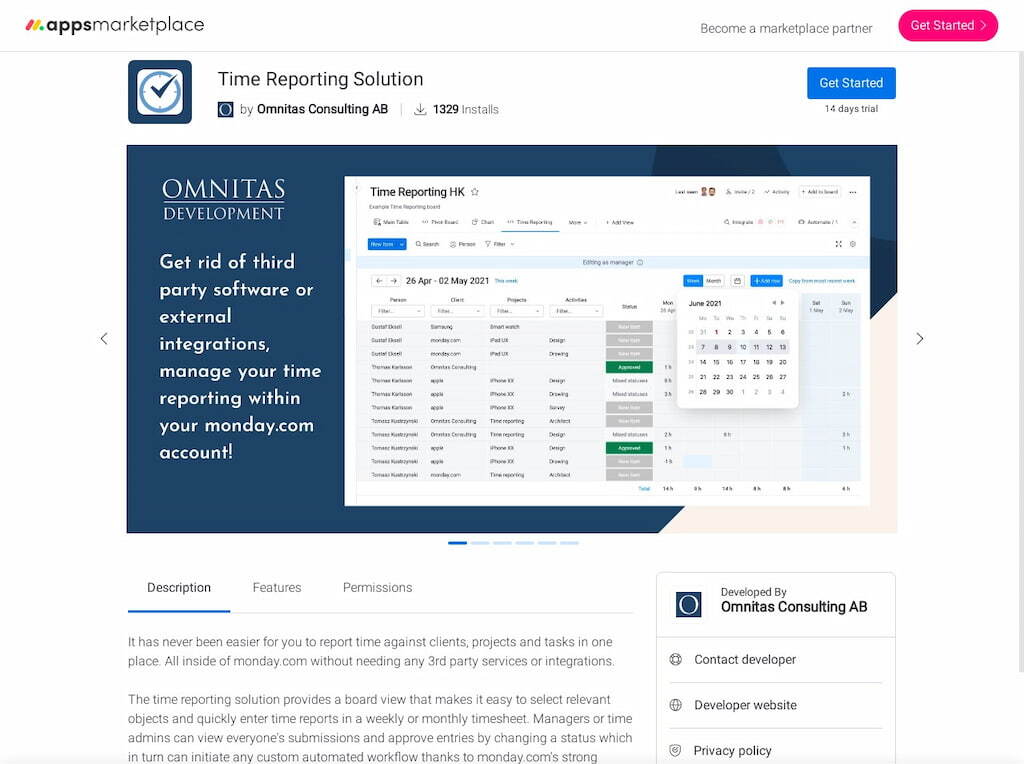Open Become a marketplace partner link
1024x764 pixels.
pyautogui.click(x=786, y=28)
